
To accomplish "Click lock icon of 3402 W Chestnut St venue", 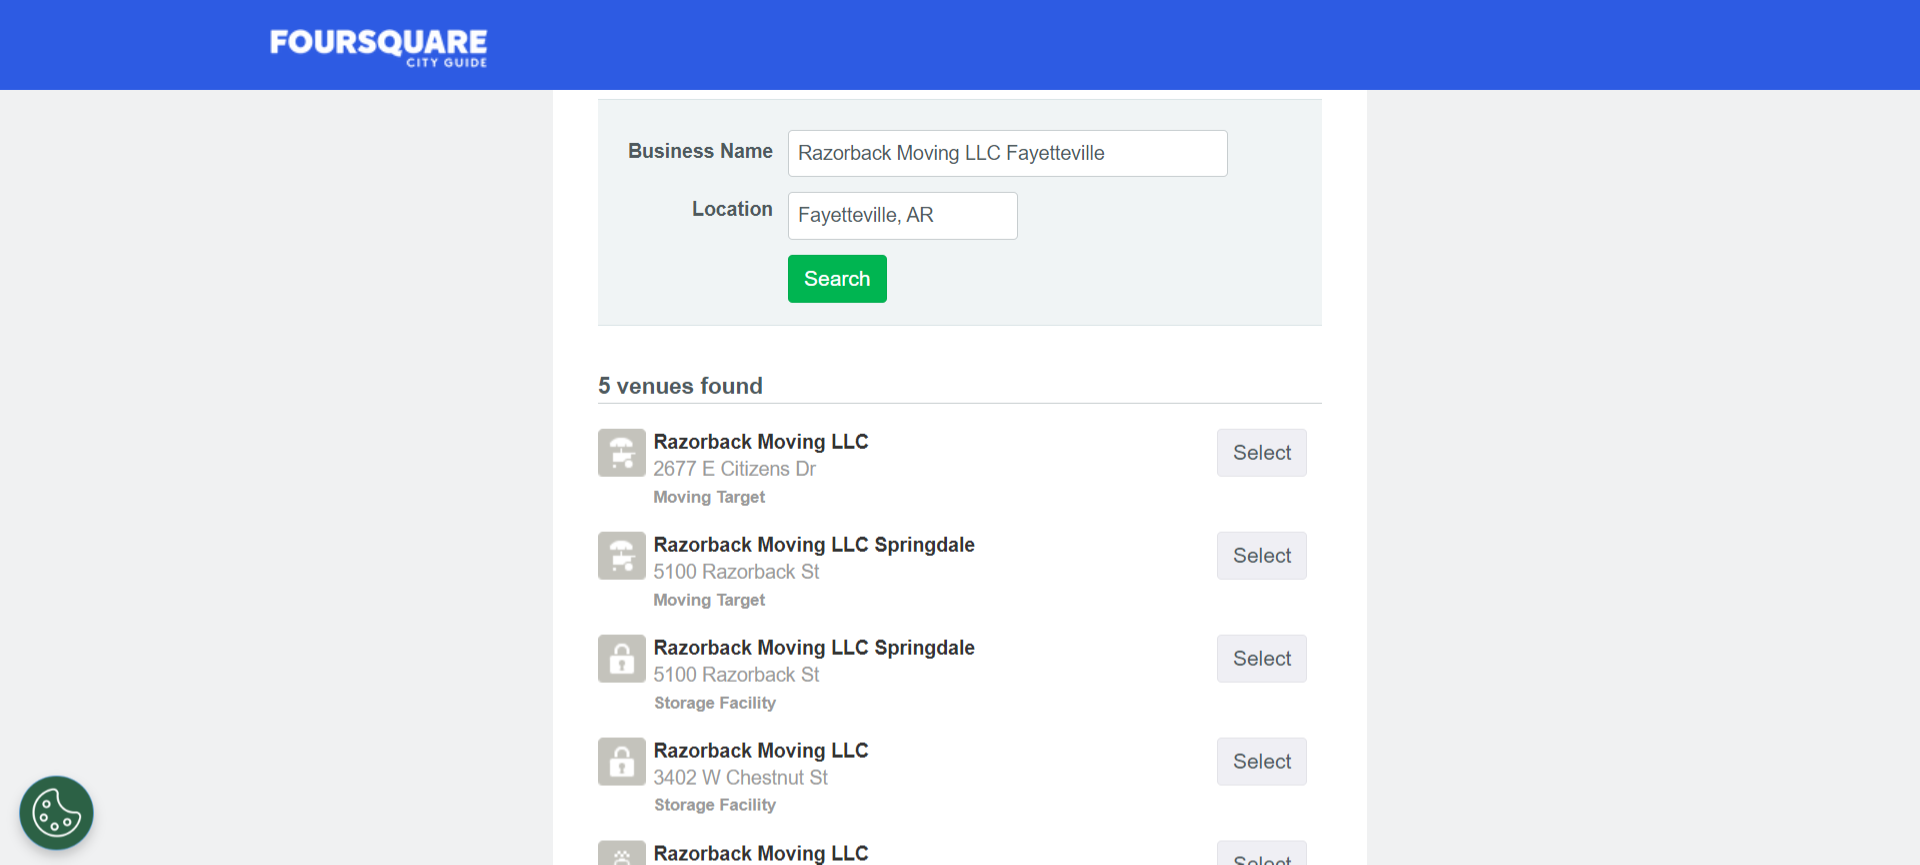I will 622,762.
